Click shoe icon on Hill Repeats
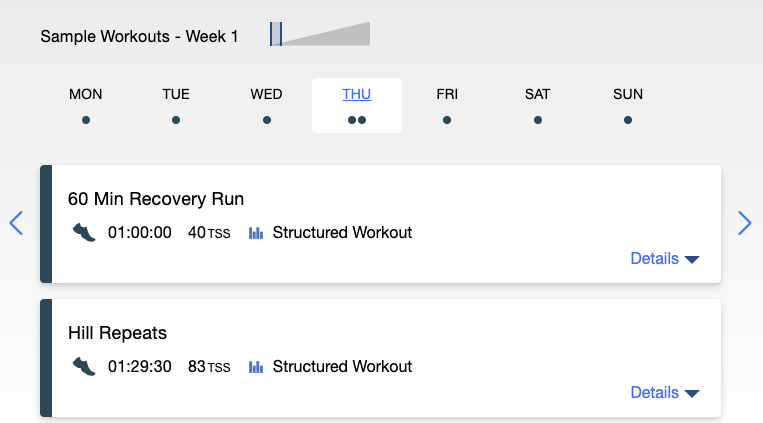Image resolution: width=763 pixels, height=423 pixels. [x=84, y=366]
